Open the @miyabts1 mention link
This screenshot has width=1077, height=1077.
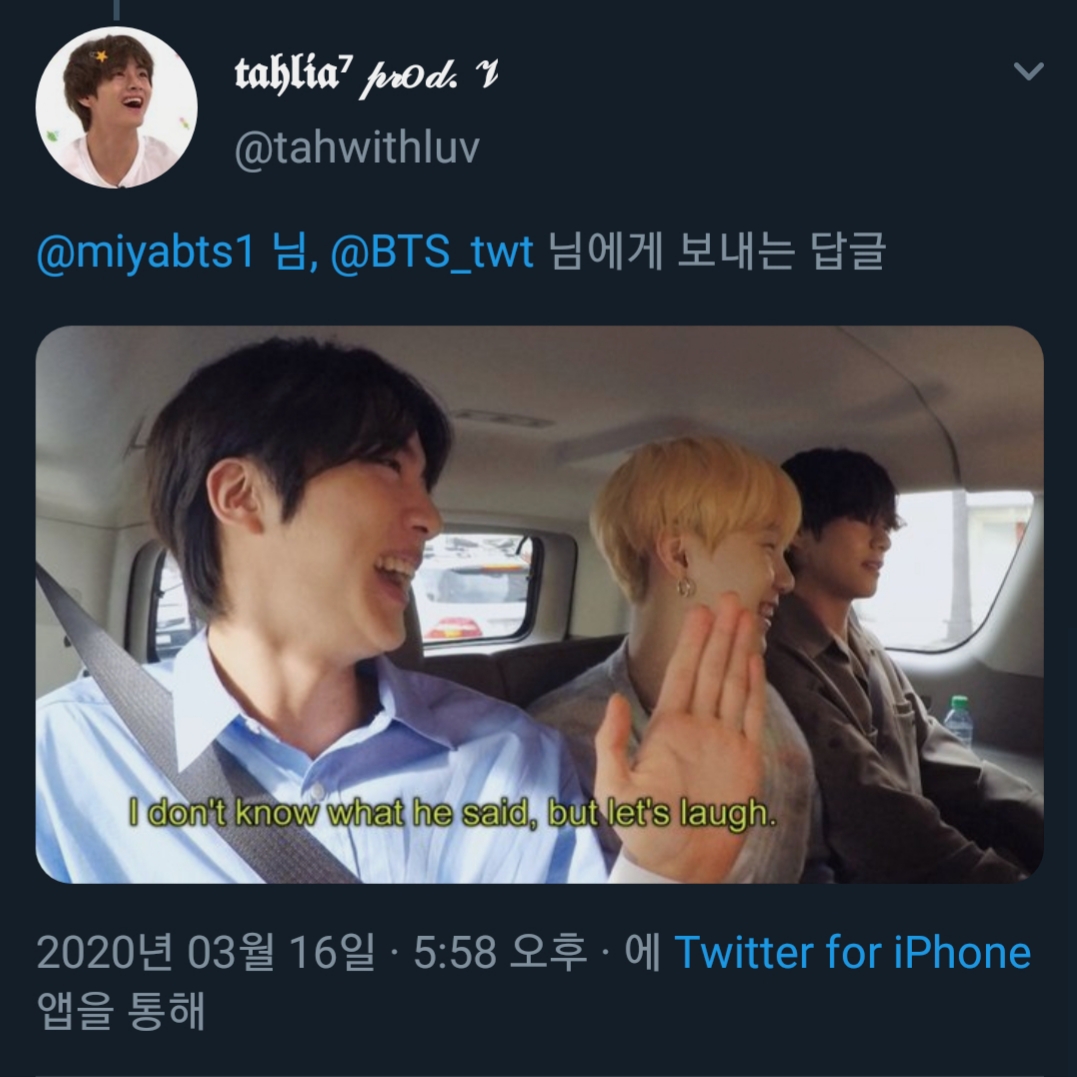146,252
